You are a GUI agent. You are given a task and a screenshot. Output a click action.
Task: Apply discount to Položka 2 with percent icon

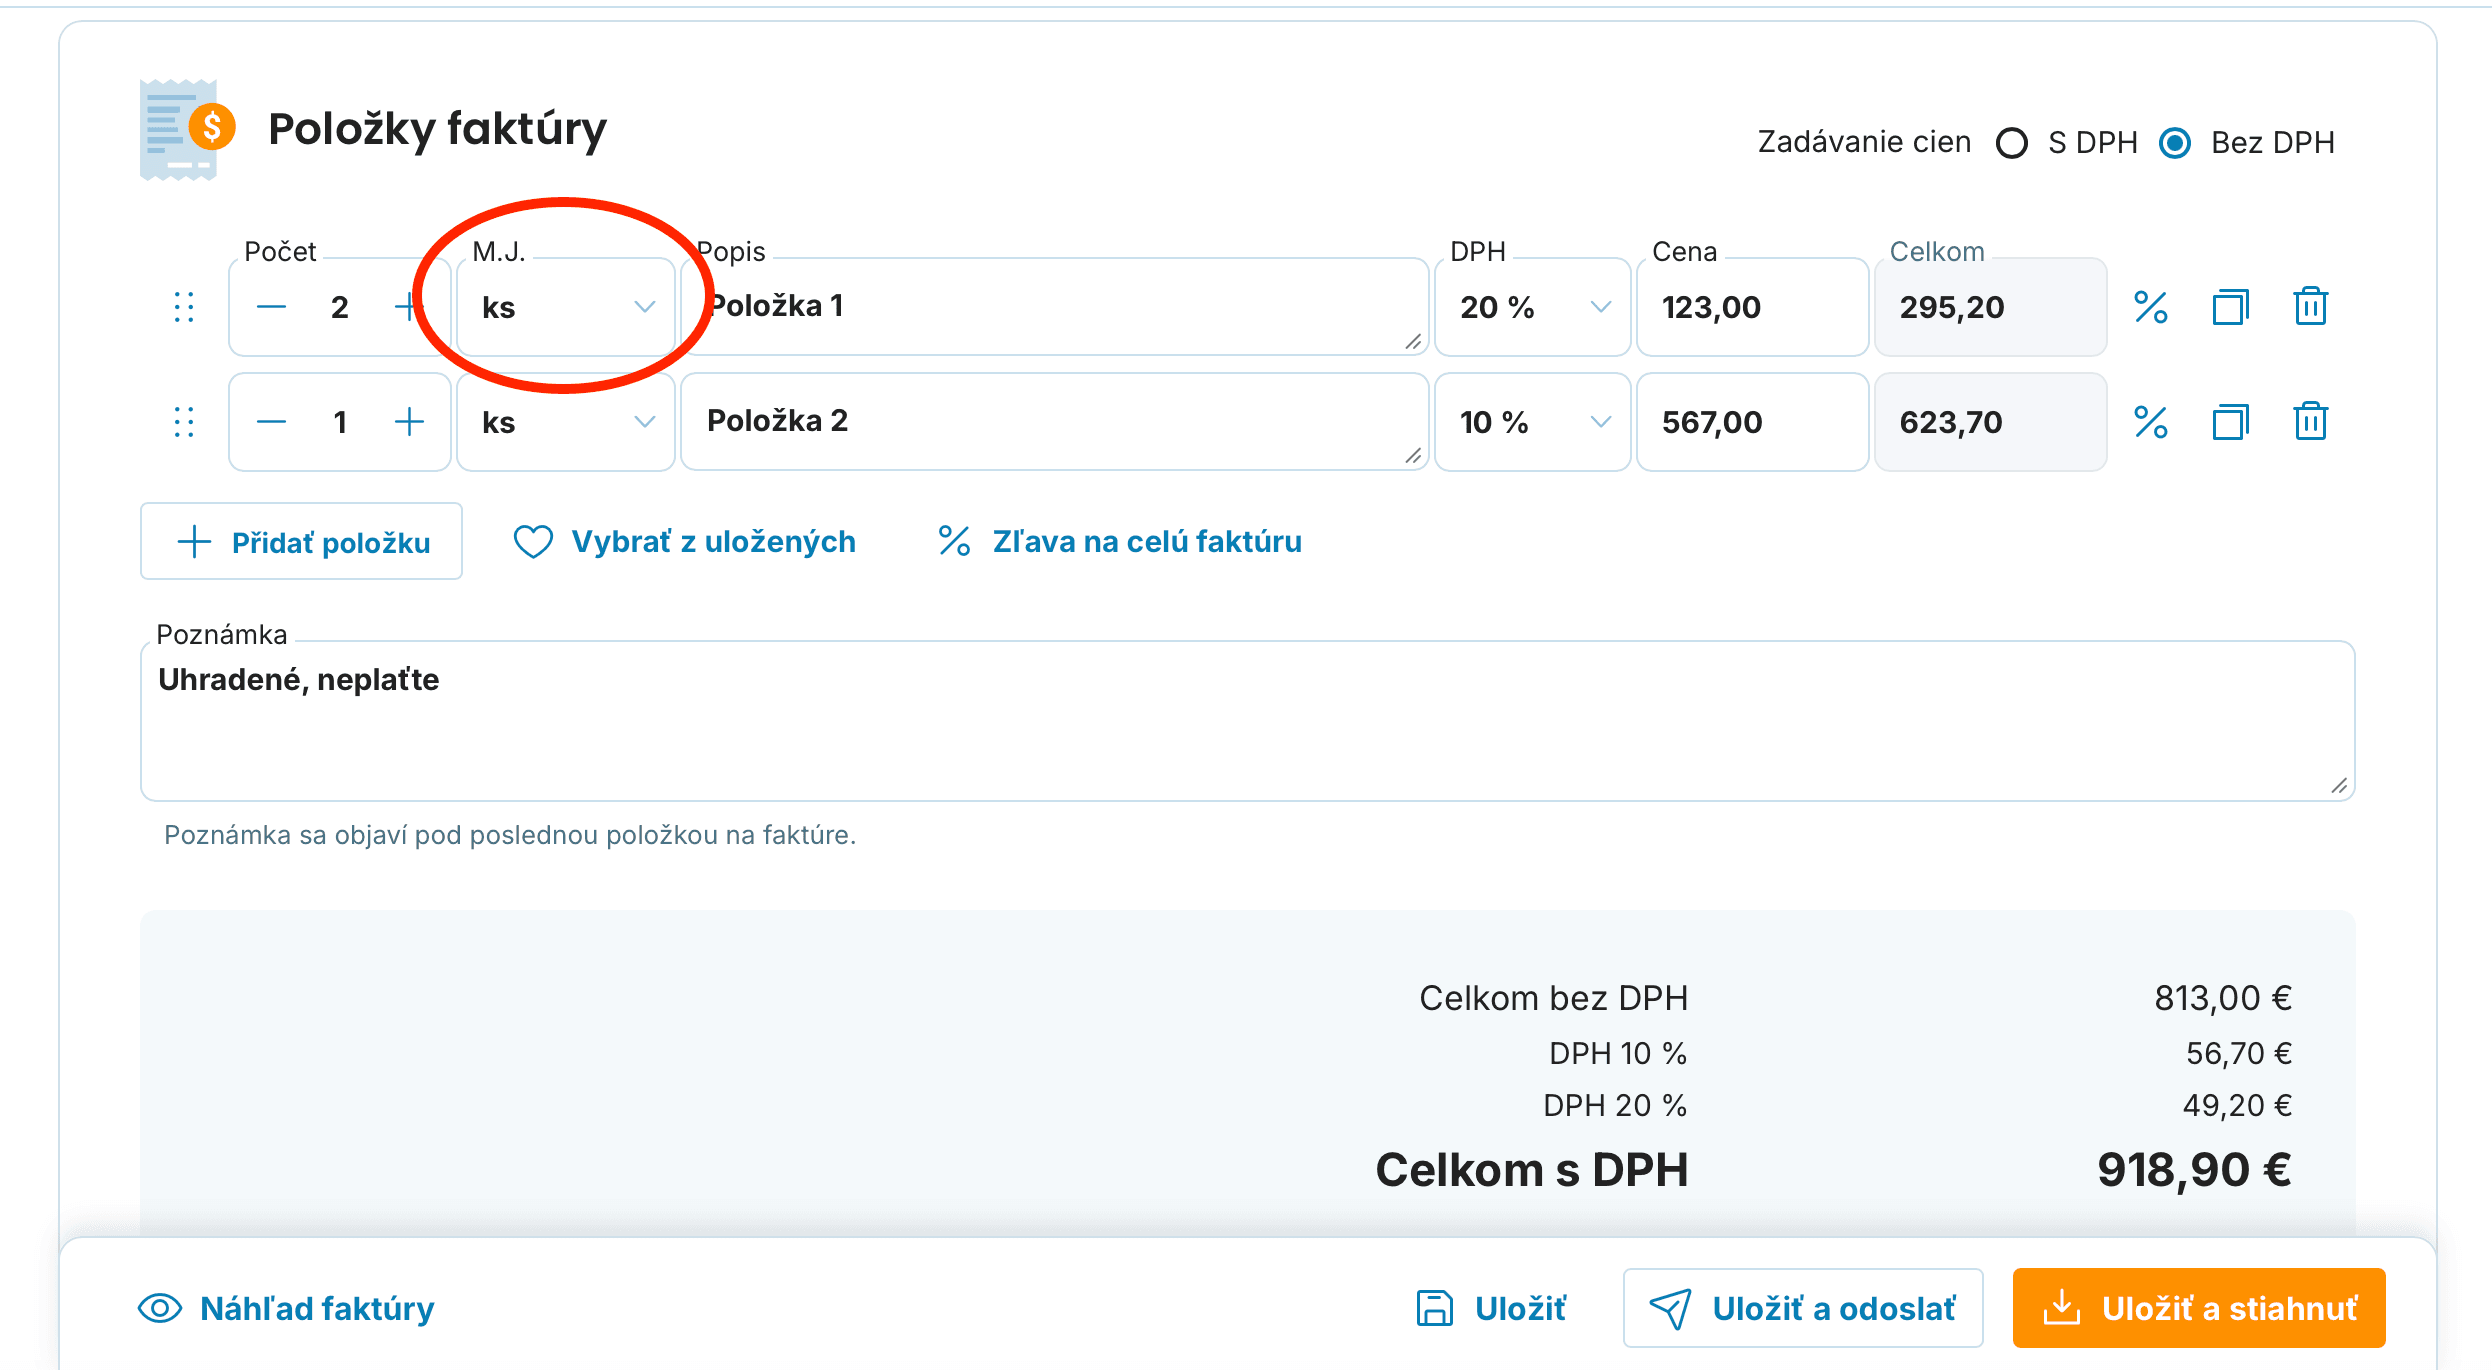(x=2151, y=422)
